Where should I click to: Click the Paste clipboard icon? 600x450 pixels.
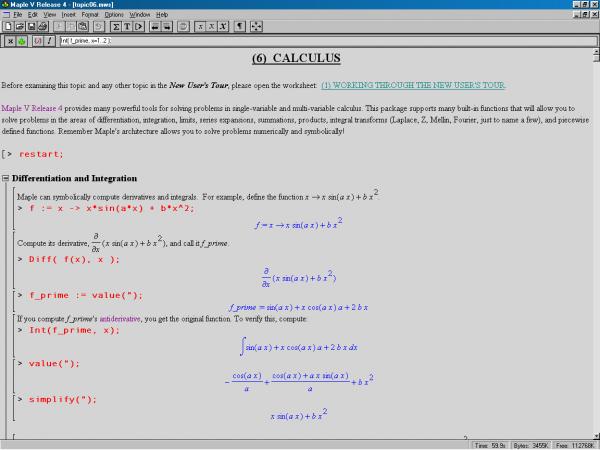83,26
